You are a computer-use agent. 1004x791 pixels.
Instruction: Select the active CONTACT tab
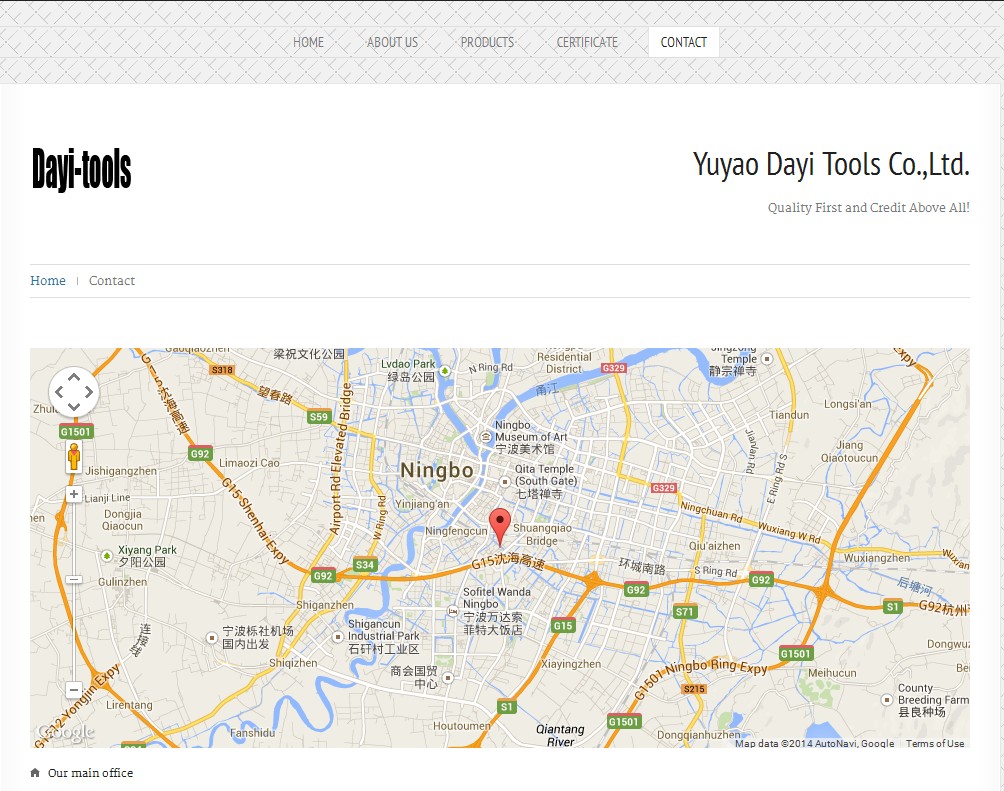684,42
